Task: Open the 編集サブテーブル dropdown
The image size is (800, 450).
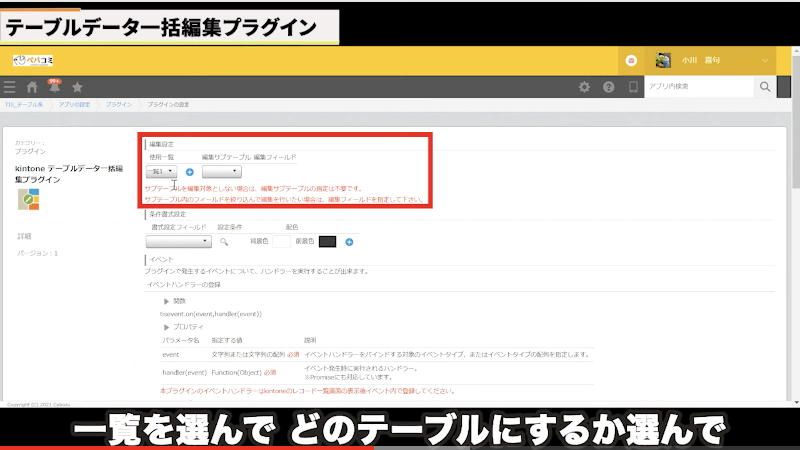Action: click(222, 172)
